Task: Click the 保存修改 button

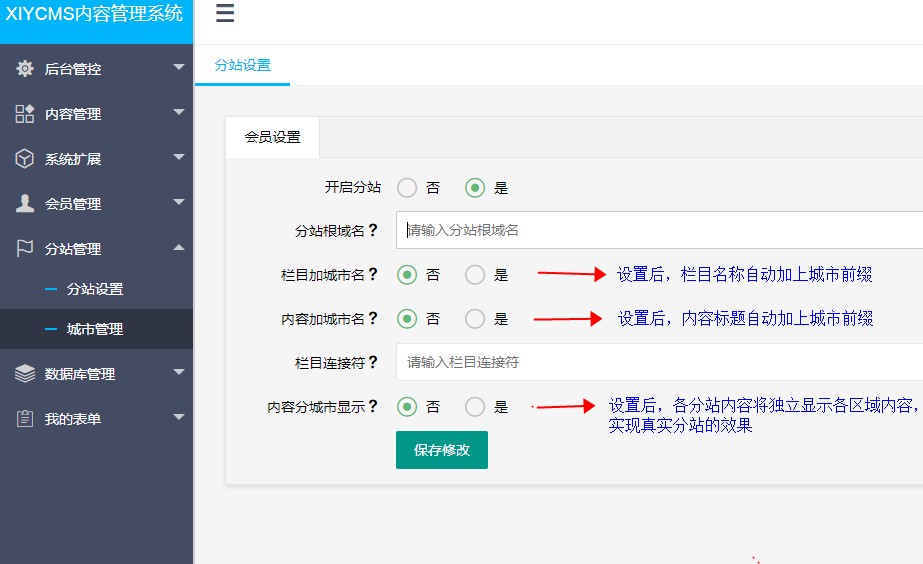Action: click(x=441, y=450)
